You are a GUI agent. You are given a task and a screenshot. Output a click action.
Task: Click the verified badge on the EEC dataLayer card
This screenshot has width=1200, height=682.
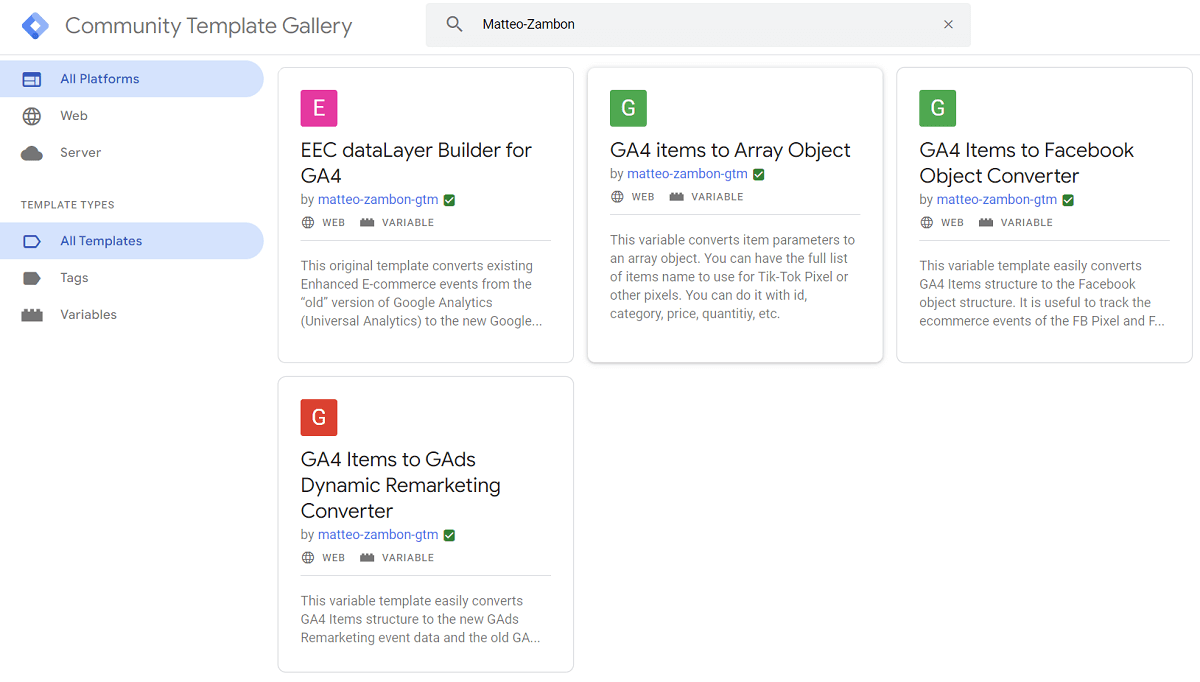click(x=449, y=200)
